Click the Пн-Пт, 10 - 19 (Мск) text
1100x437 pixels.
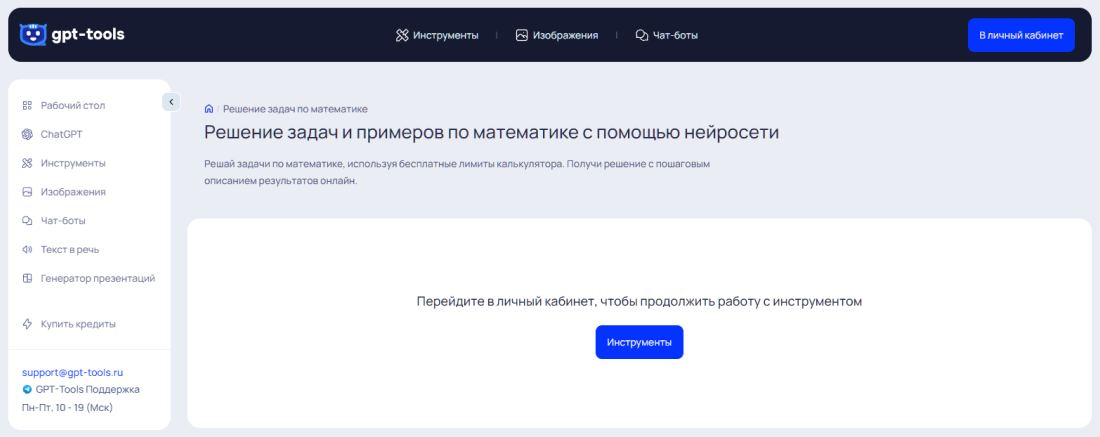point(67,408)
